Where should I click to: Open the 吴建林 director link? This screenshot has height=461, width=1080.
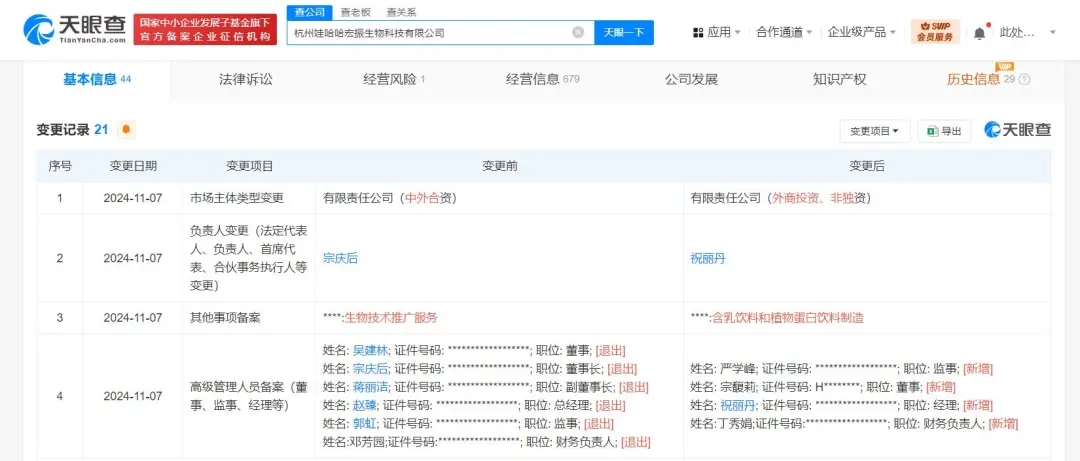pos(371,350)
